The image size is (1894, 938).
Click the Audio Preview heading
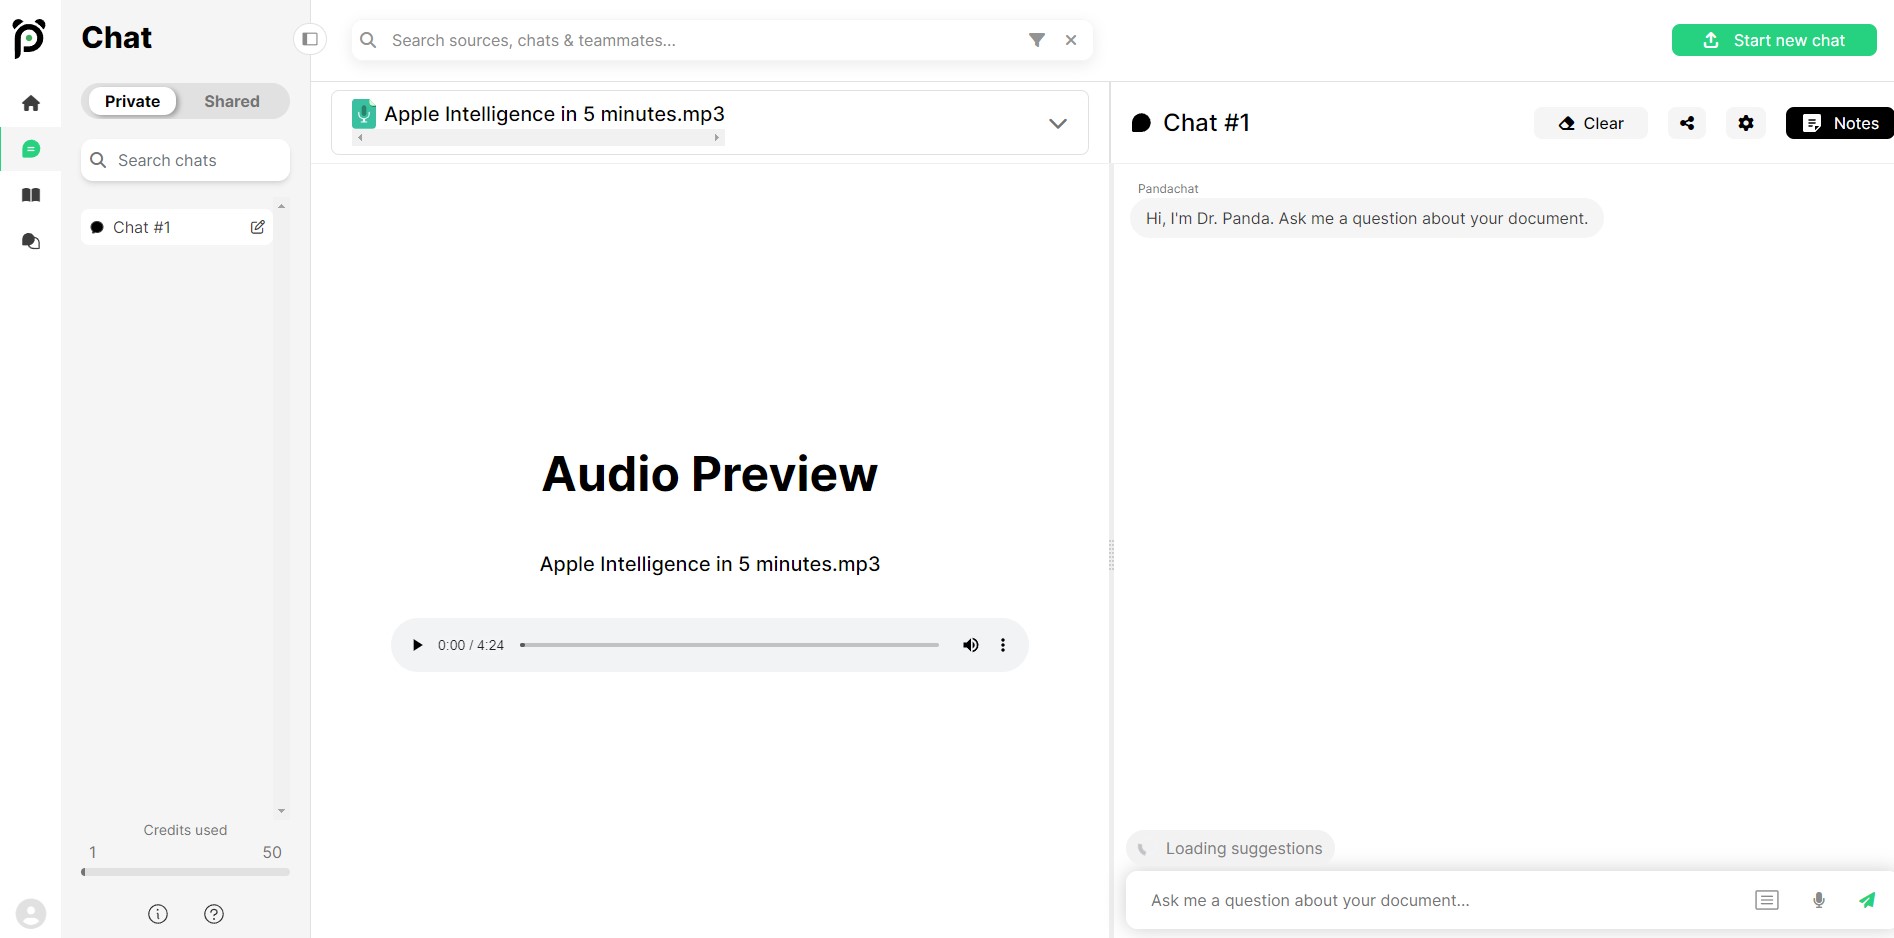click(x=710, y=474)
